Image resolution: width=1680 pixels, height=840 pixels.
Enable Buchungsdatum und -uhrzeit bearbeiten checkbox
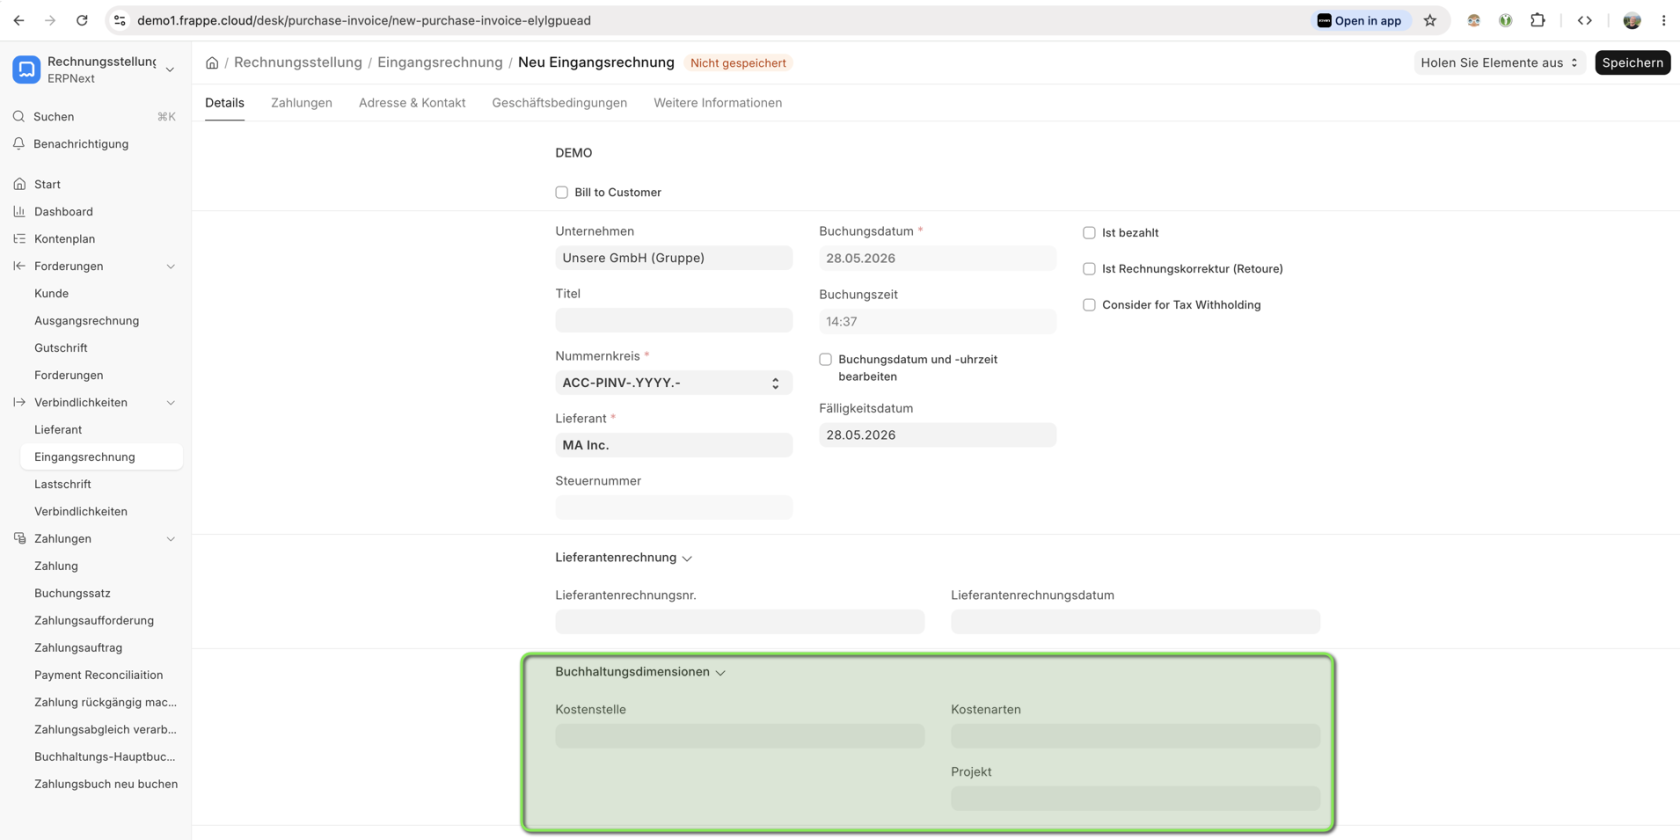point(825,359)
